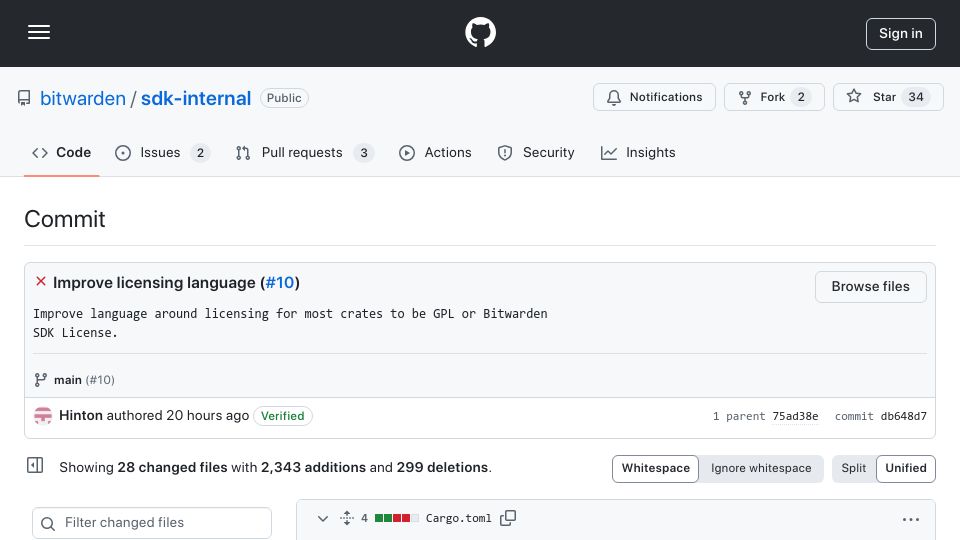Click the Issues circle icon
The height and width of the screenshot is (540, 960).
(x=123, y=153)
